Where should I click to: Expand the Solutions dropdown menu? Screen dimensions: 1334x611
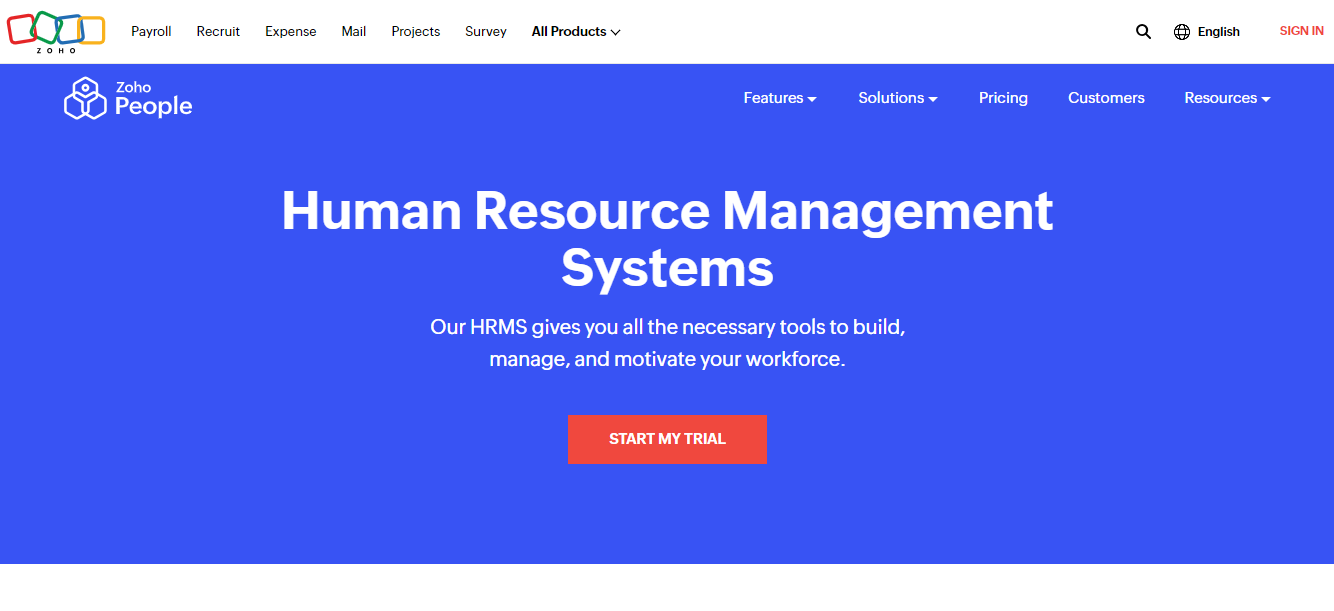click(898, 98)
